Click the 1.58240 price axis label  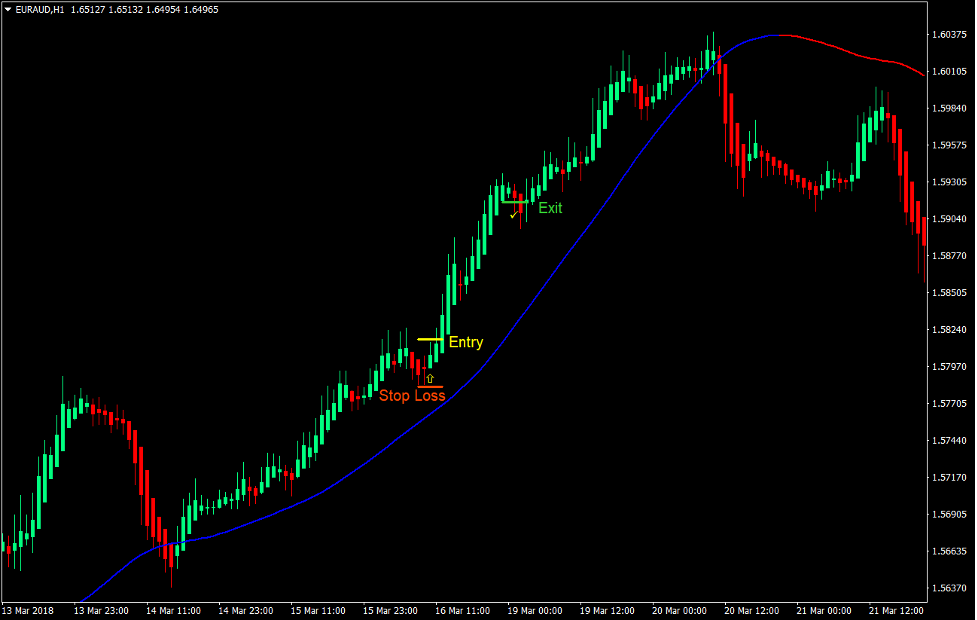(948, 330)
